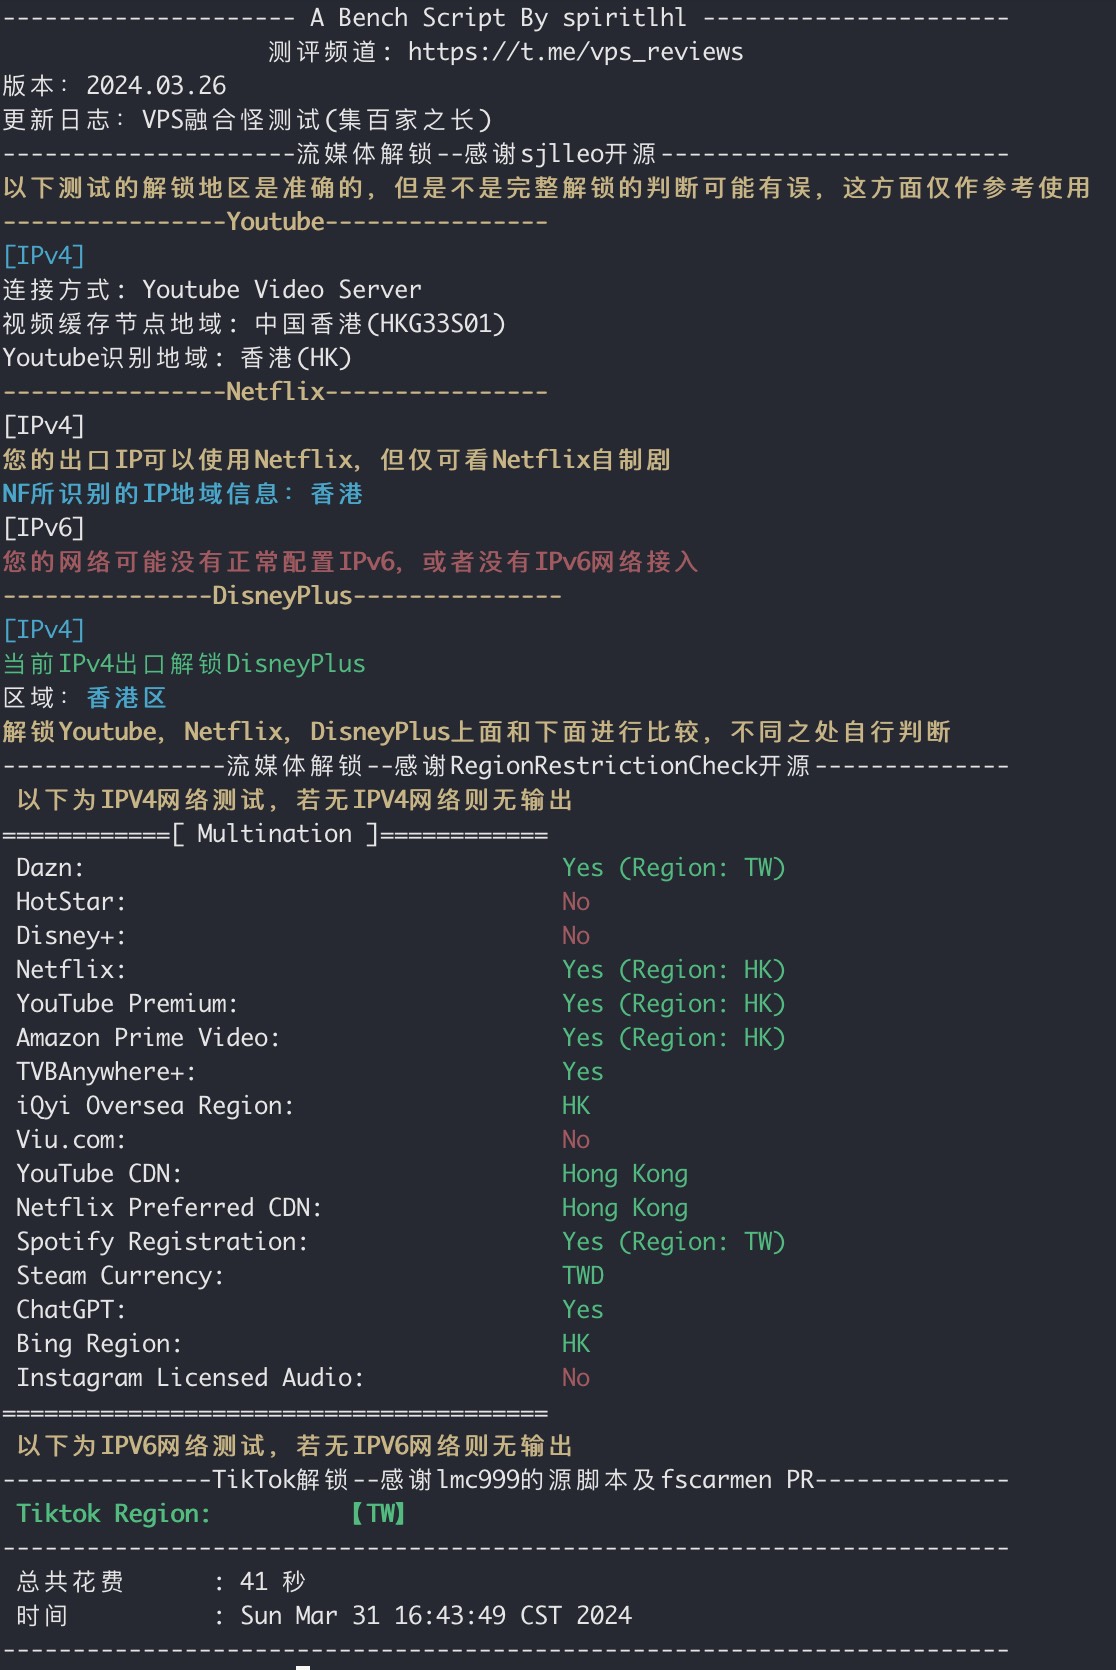Click the Youtube section divider heading
This screenshot has width=1116, height=1670.
[x=275, y=222]
